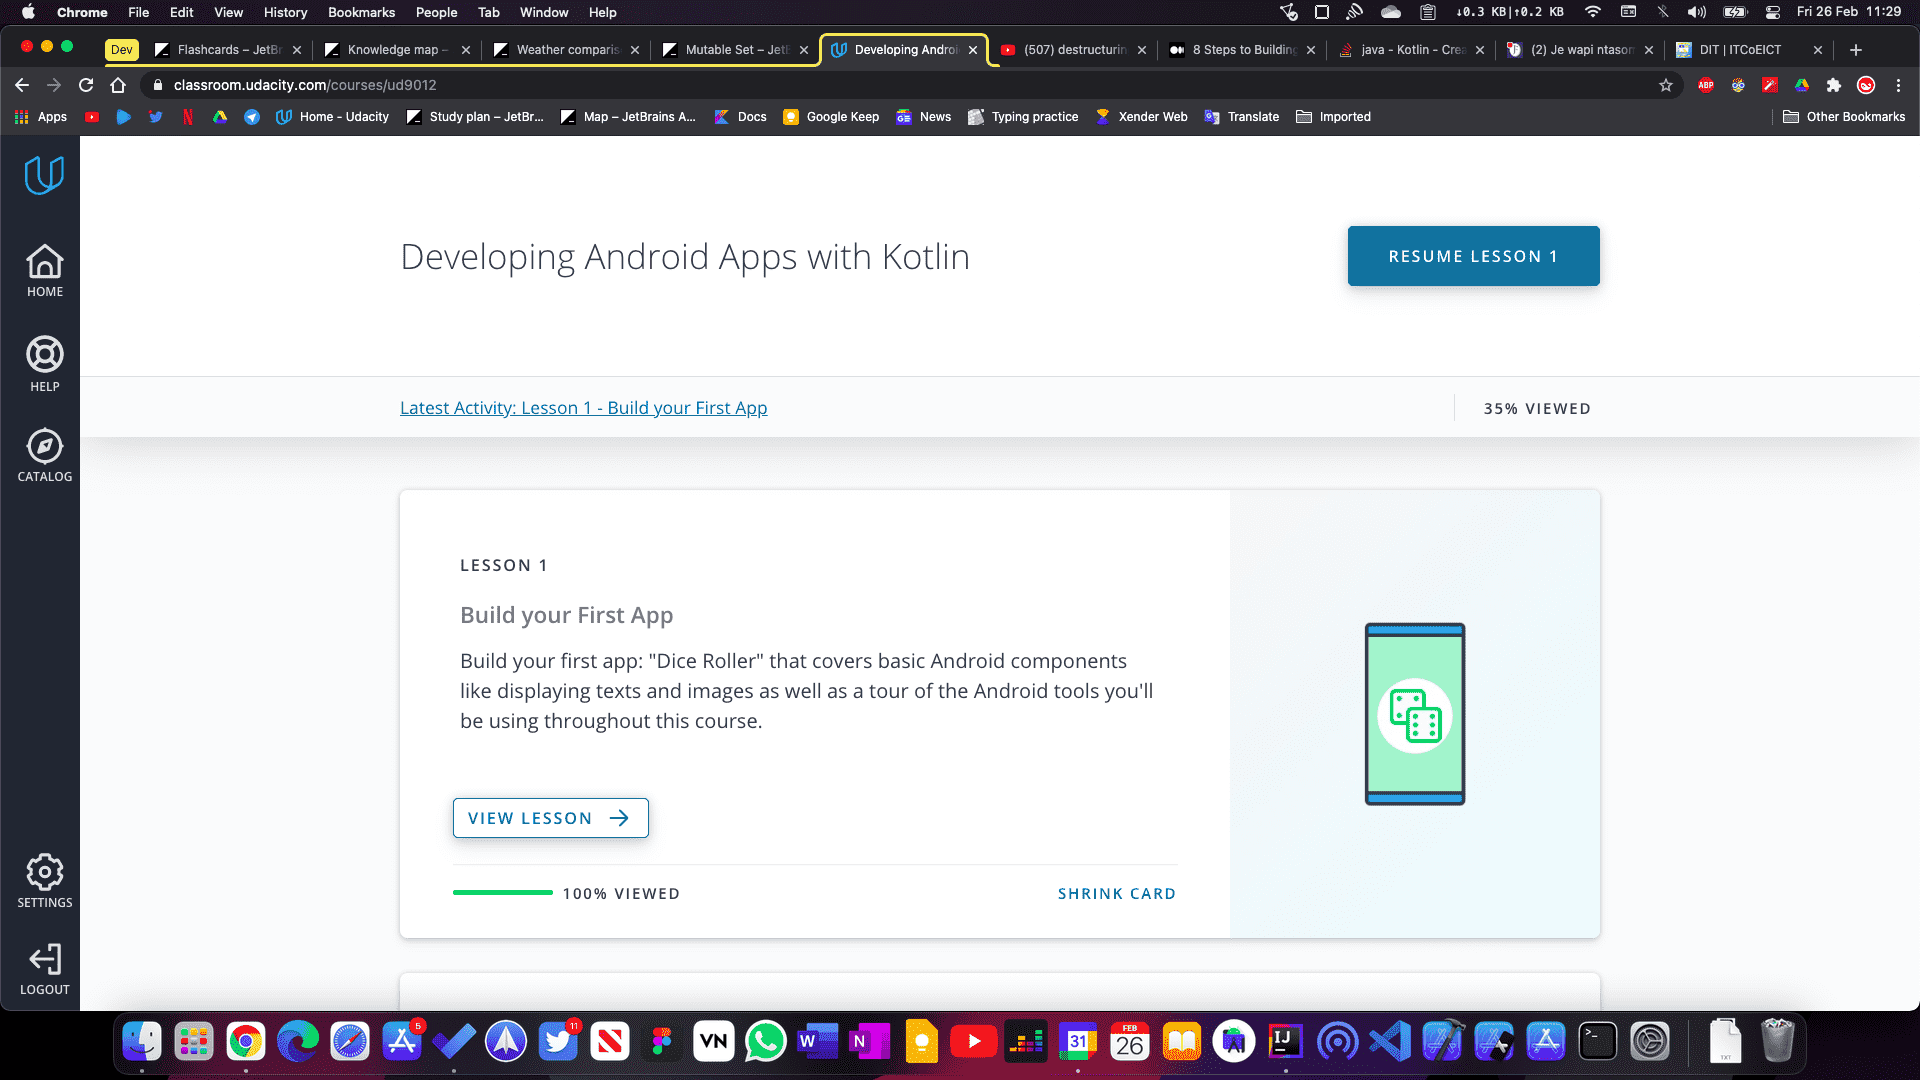Open the Home - Udacity bookmark
Screen dimensions: 1920x1080
pos(332,117)
